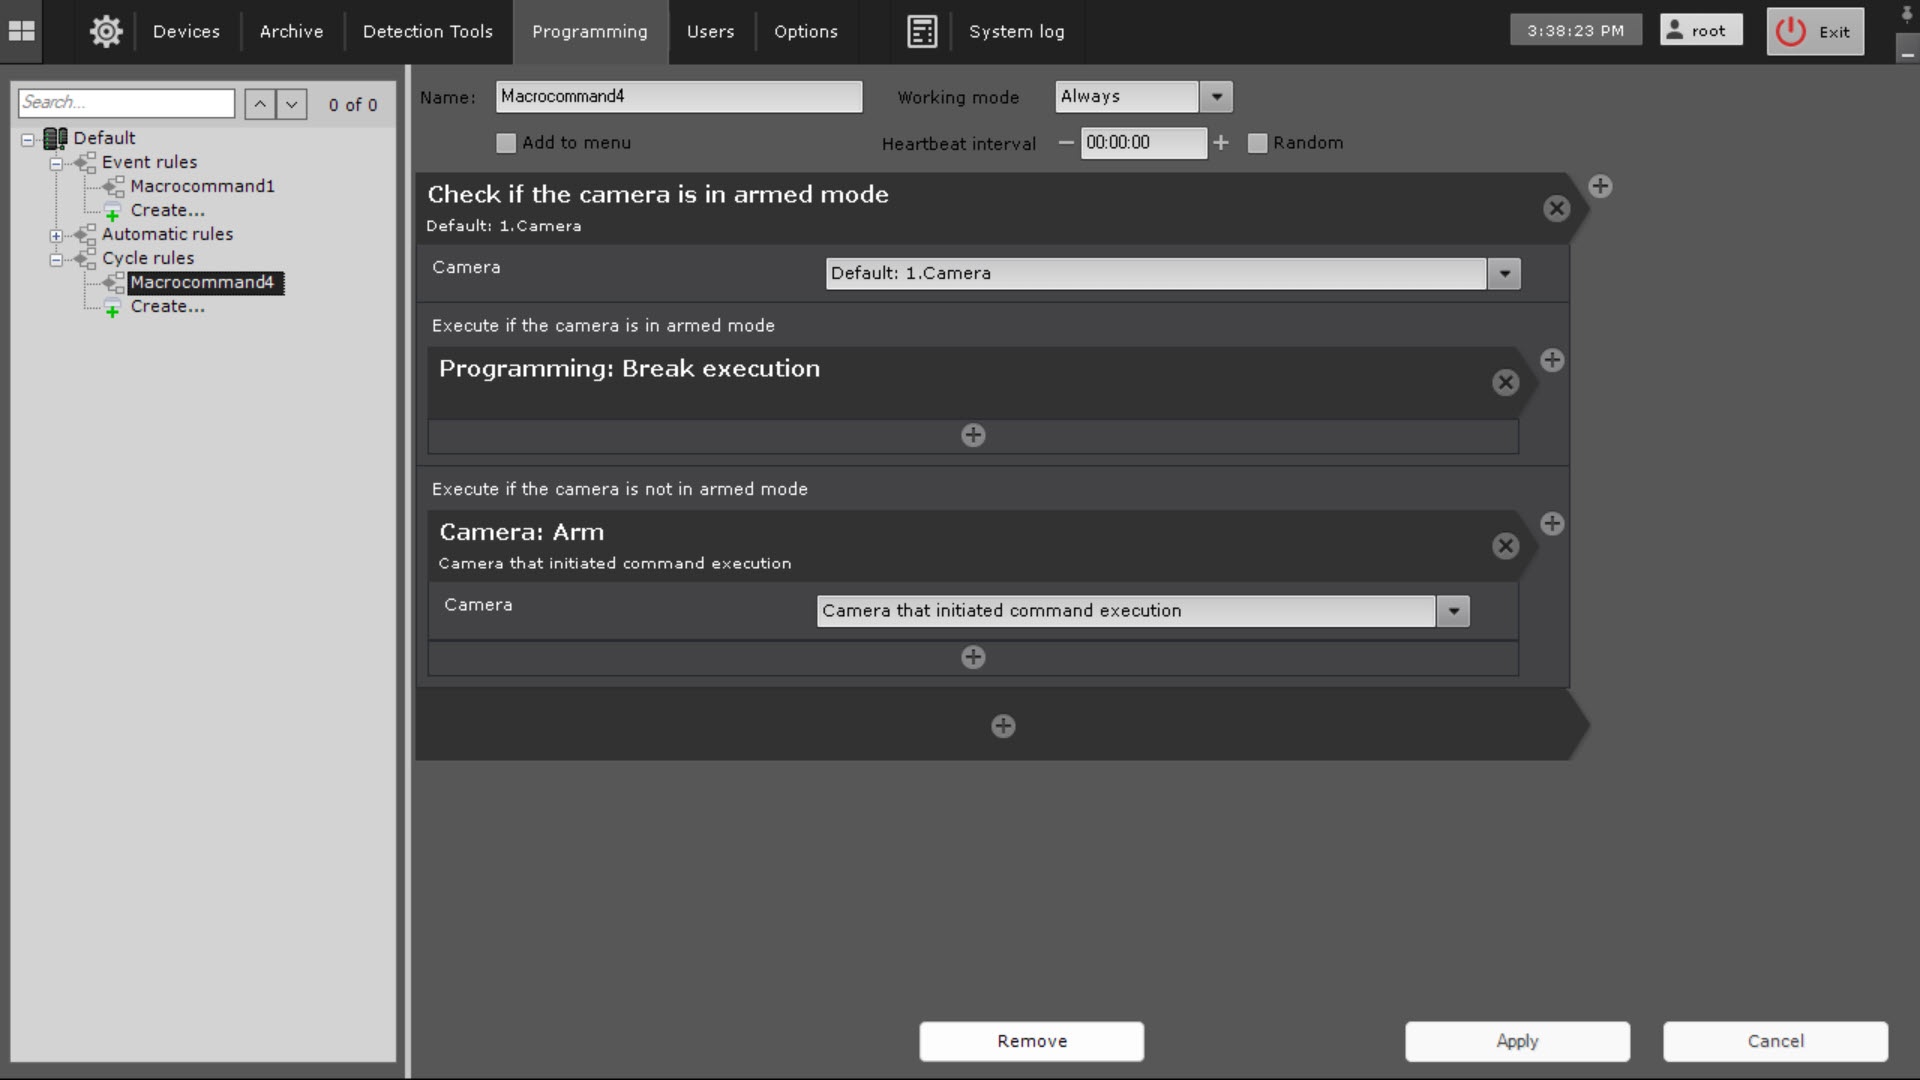Remove the Break execution action with X

[x=1505, y=382]
